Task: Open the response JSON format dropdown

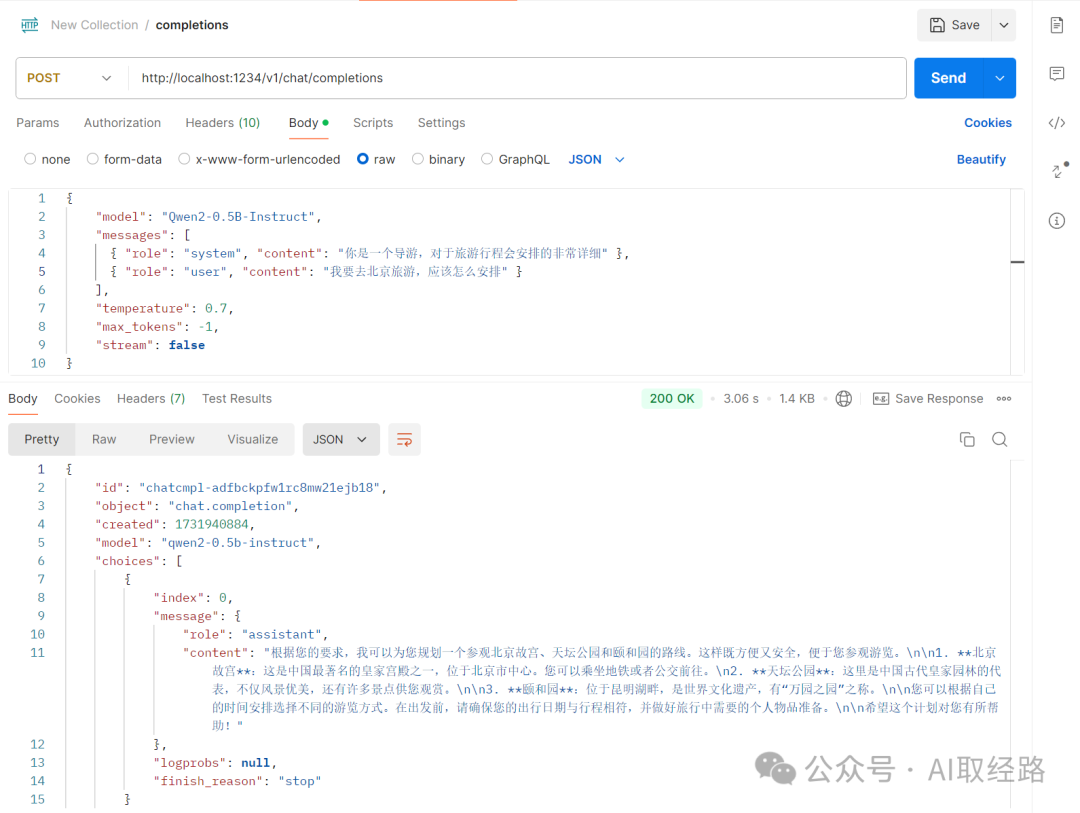Action: coord(341,440)
